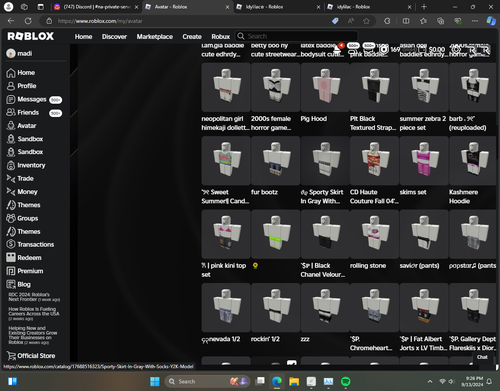Viewport: 500px width, 391px height.
Task: Open Spotify from the Windows taskbar
Action: pyautogui.click(x=346, y=381)
